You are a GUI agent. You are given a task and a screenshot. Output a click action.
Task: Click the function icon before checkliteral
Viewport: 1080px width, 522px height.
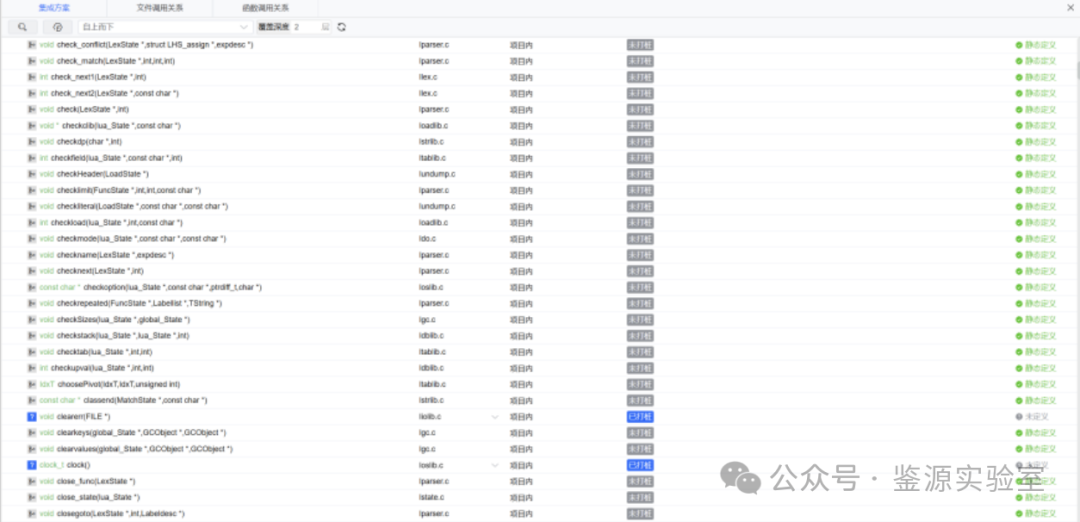pyautogui.click(x=32, y=207)
